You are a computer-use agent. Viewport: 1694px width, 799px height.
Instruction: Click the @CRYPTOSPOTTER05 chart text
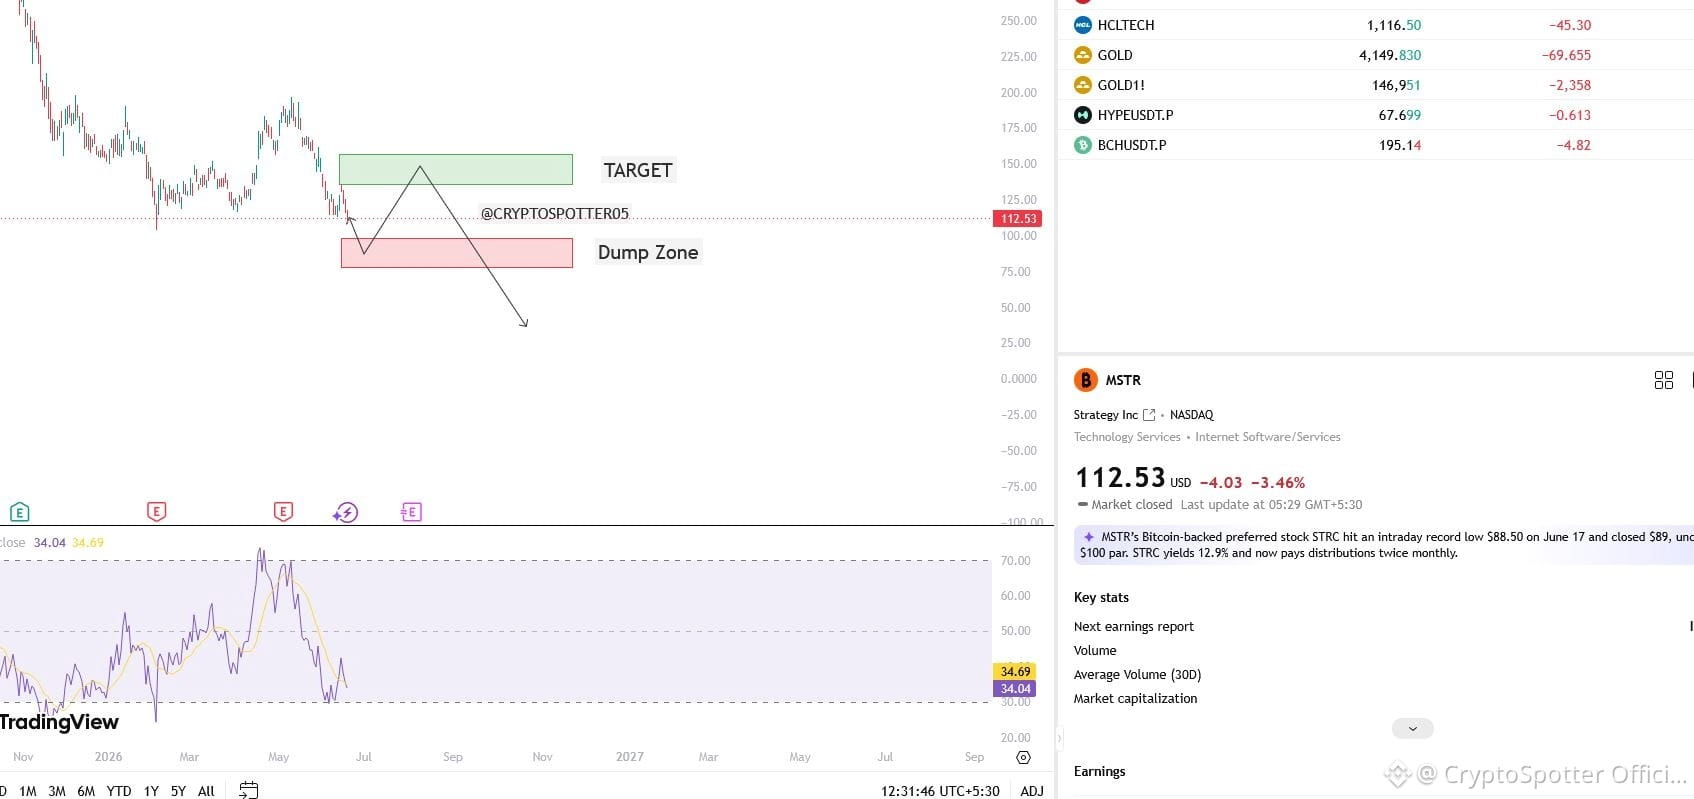click(x=555, y=213)
